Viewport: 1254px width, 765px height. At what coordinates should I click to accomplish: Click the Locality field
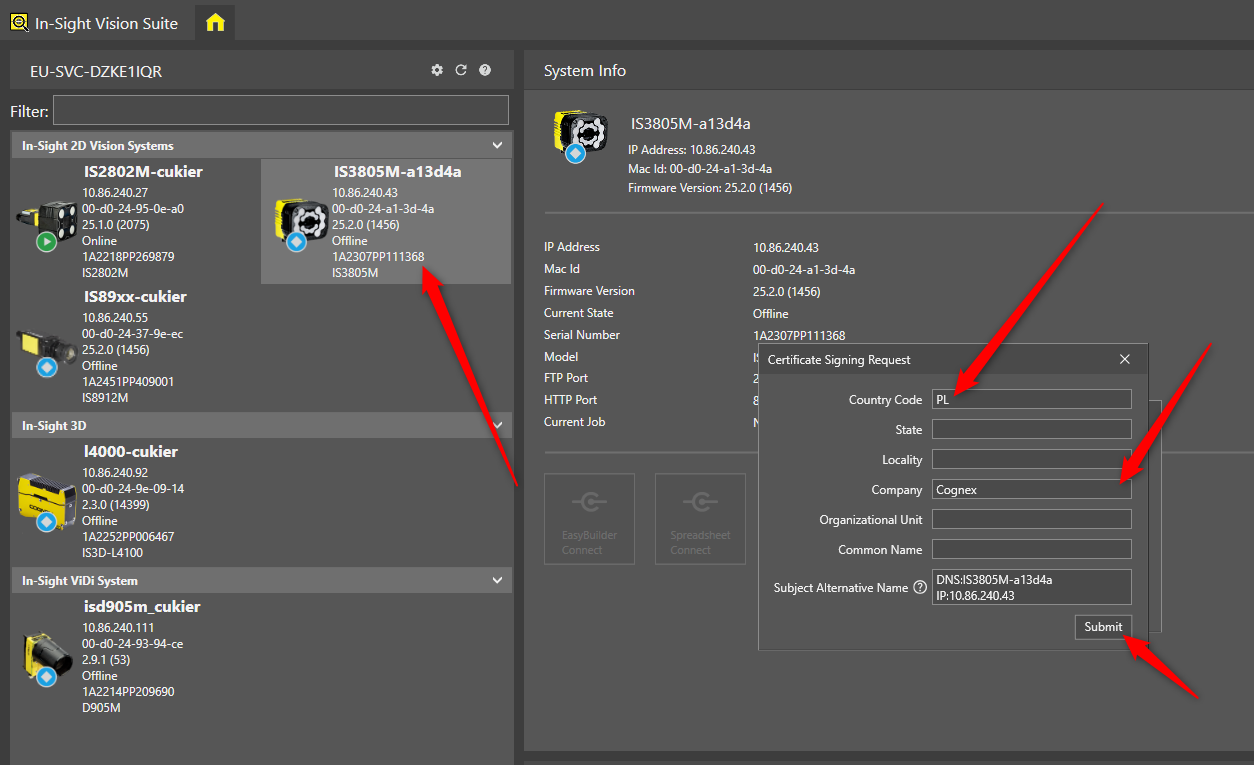click(1031, 460)
